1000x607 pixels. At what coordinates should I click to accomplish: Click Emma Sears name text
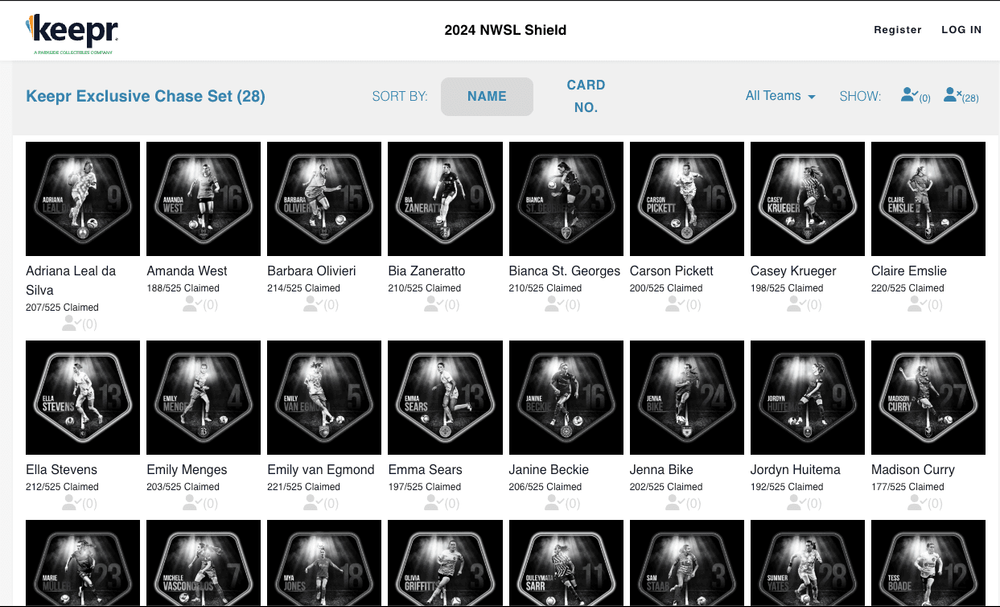point(425,470)
